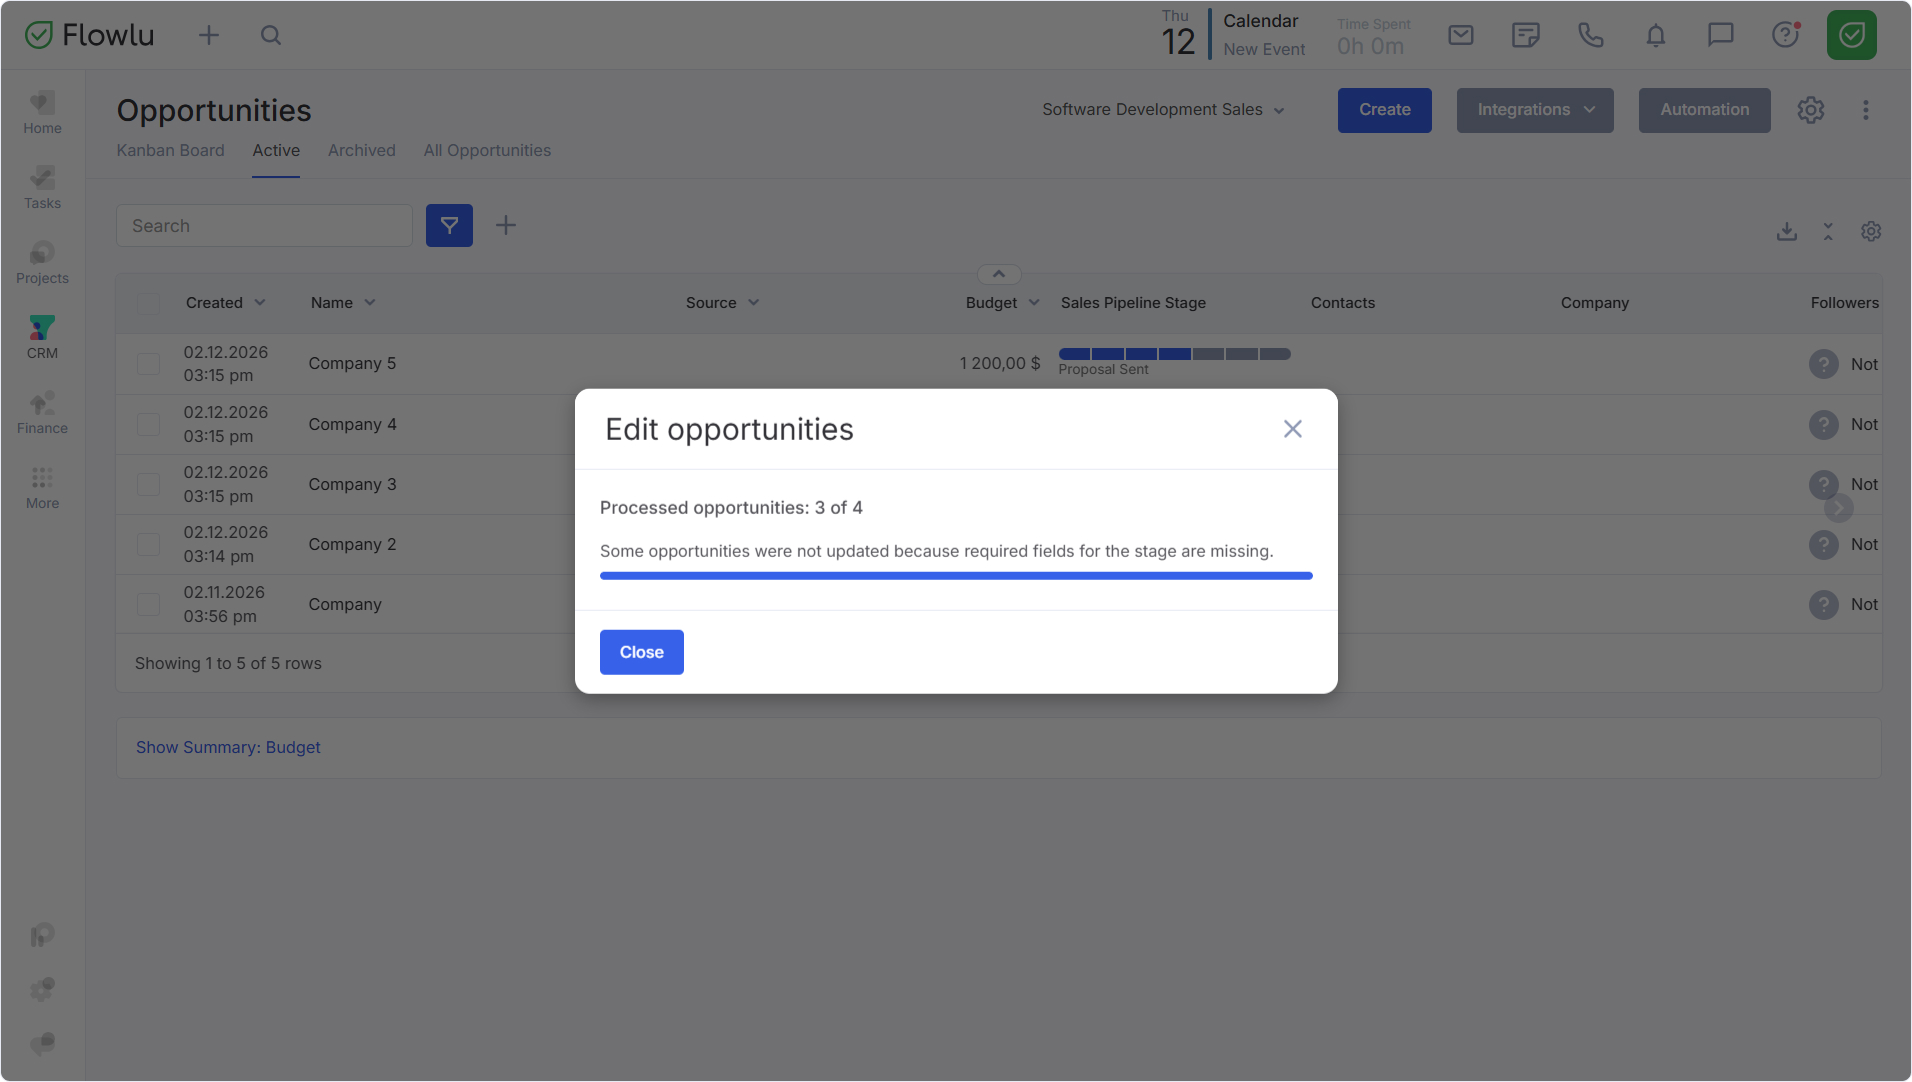Click the filter funnel button

point(449,226)
